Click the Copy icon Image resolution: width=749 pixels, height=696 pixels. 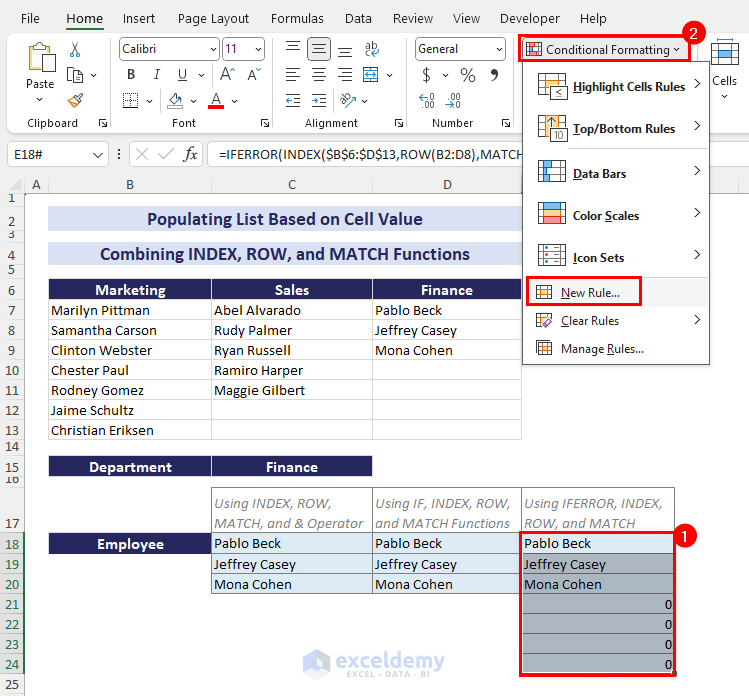tap(75, 75)
